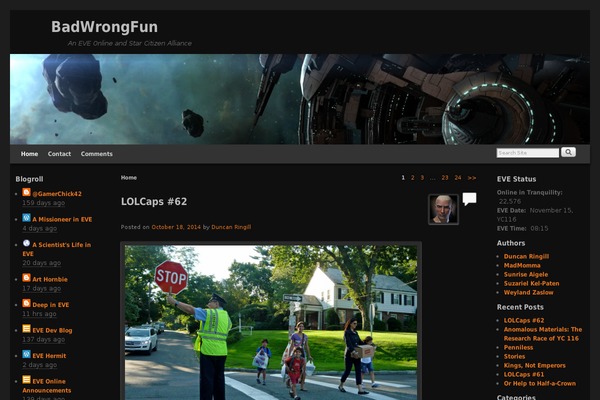Click A Scientist's Life in EVE icon

26,243
